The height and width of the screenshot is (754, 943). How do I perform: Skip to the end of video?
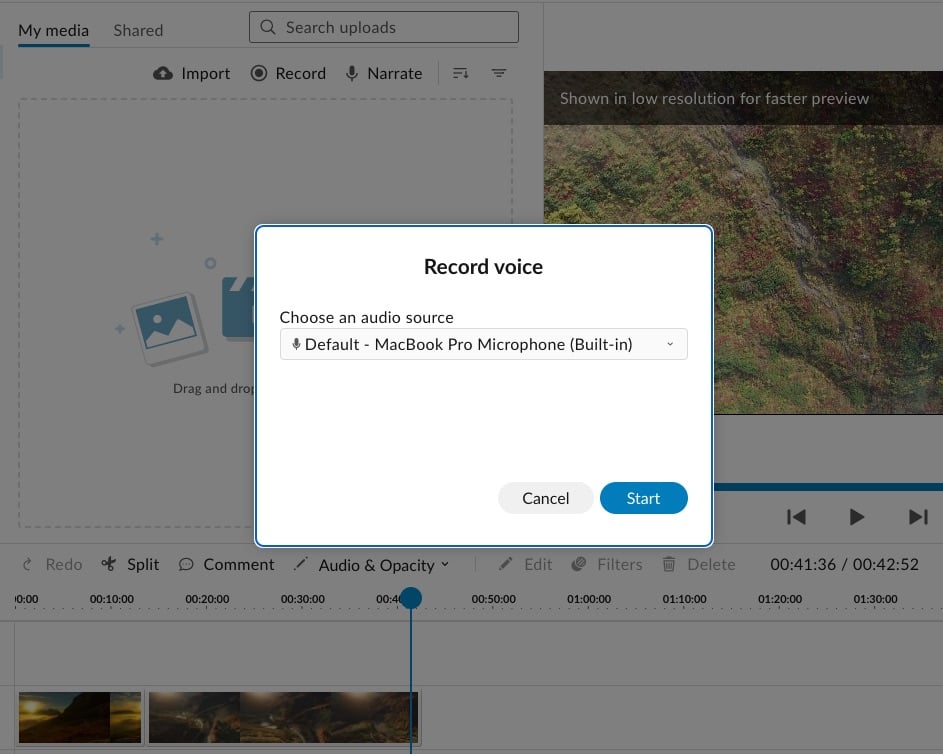pos(918,517)
